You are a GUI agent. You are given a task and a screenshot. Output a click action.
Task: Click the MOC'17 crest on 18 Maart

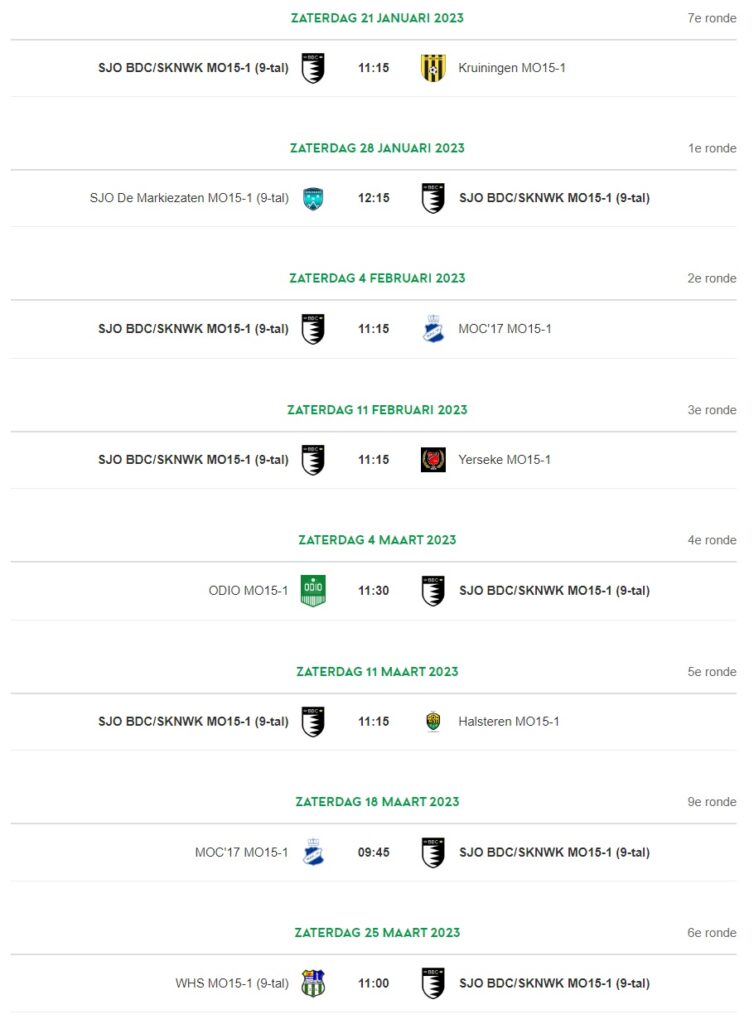pos(313,852)
